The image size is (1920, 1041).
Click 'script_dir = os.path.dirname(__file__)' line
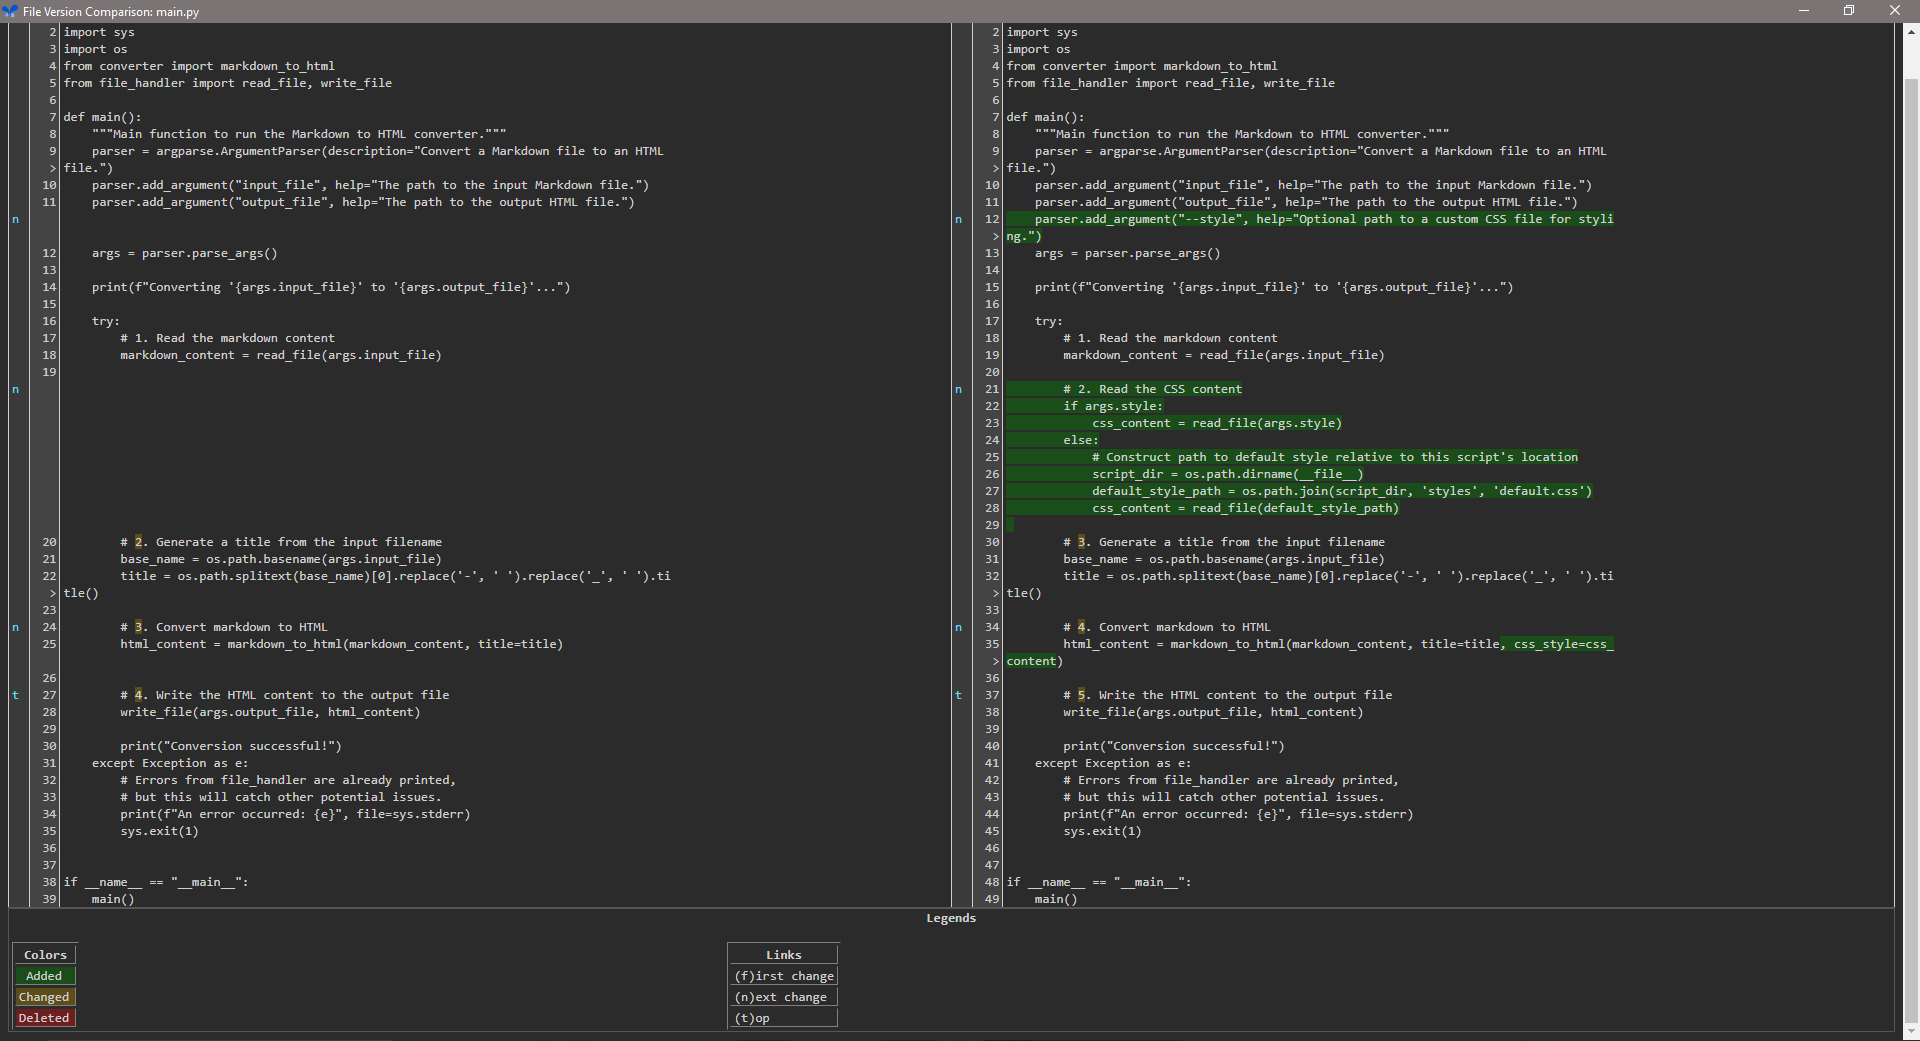coord(1227,475)
